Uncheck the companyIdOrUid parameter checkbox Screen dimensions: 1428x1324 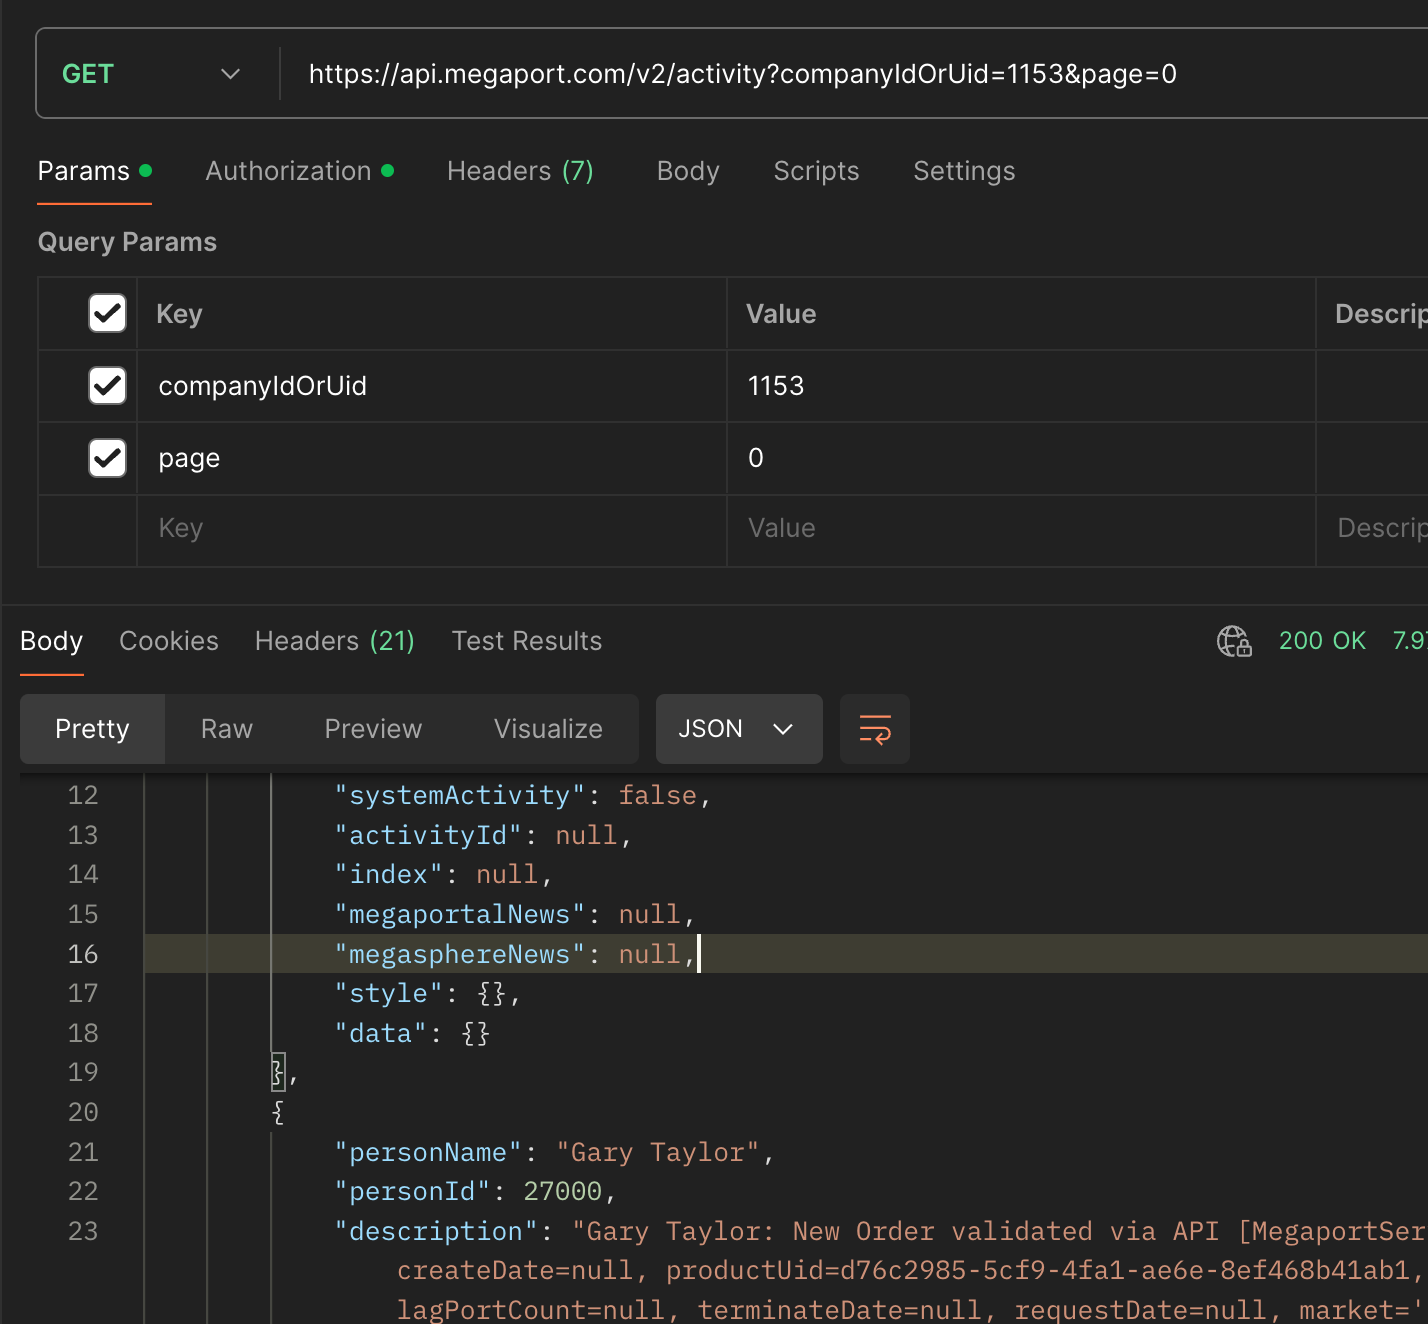[107, 385]
